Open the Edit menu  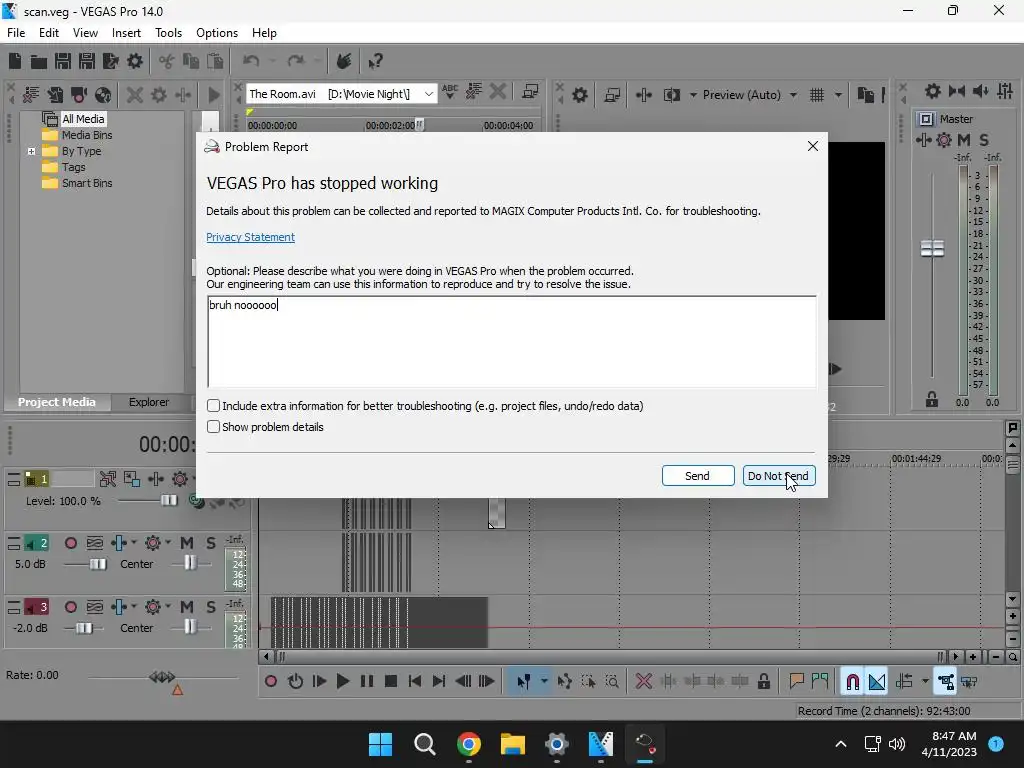[48, 33]
